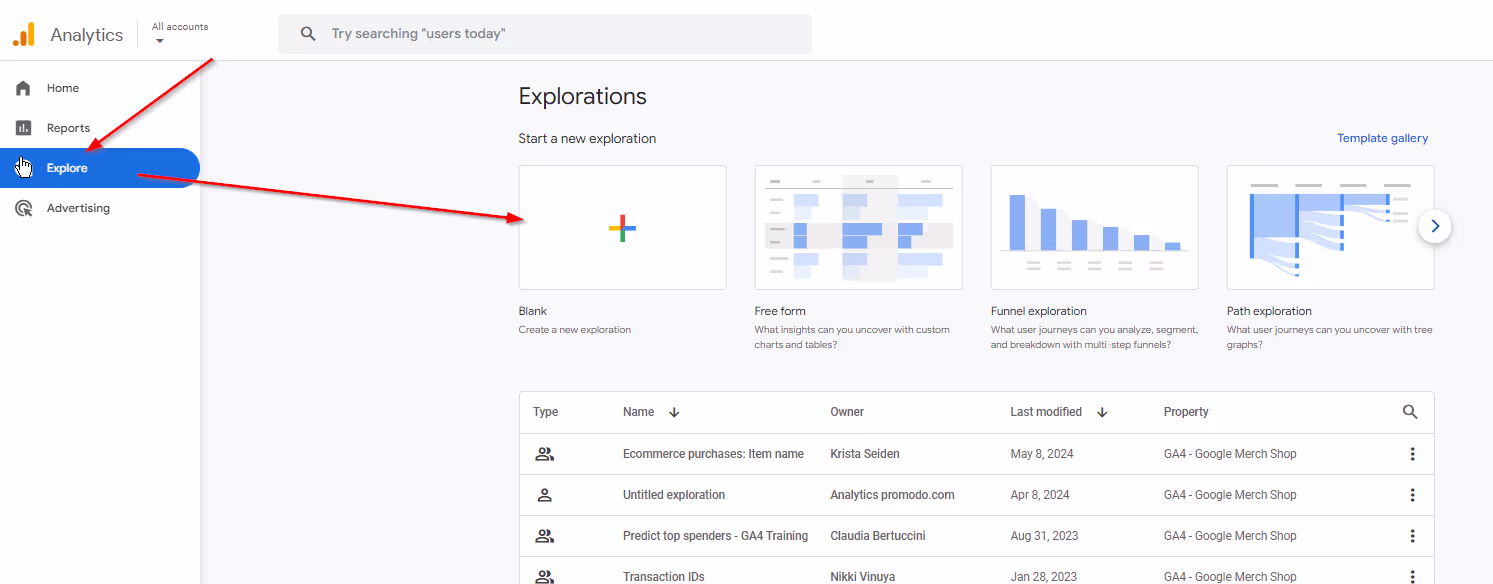Click single-user icon on Untitled exploration row
The width and height of the screenshot is (1493, 584).
(544, 495)
